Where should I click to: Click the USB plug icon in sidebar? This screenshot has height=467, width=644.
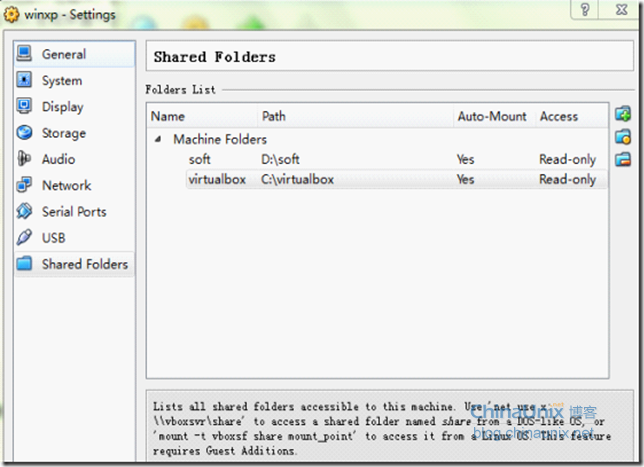[24, 237]
